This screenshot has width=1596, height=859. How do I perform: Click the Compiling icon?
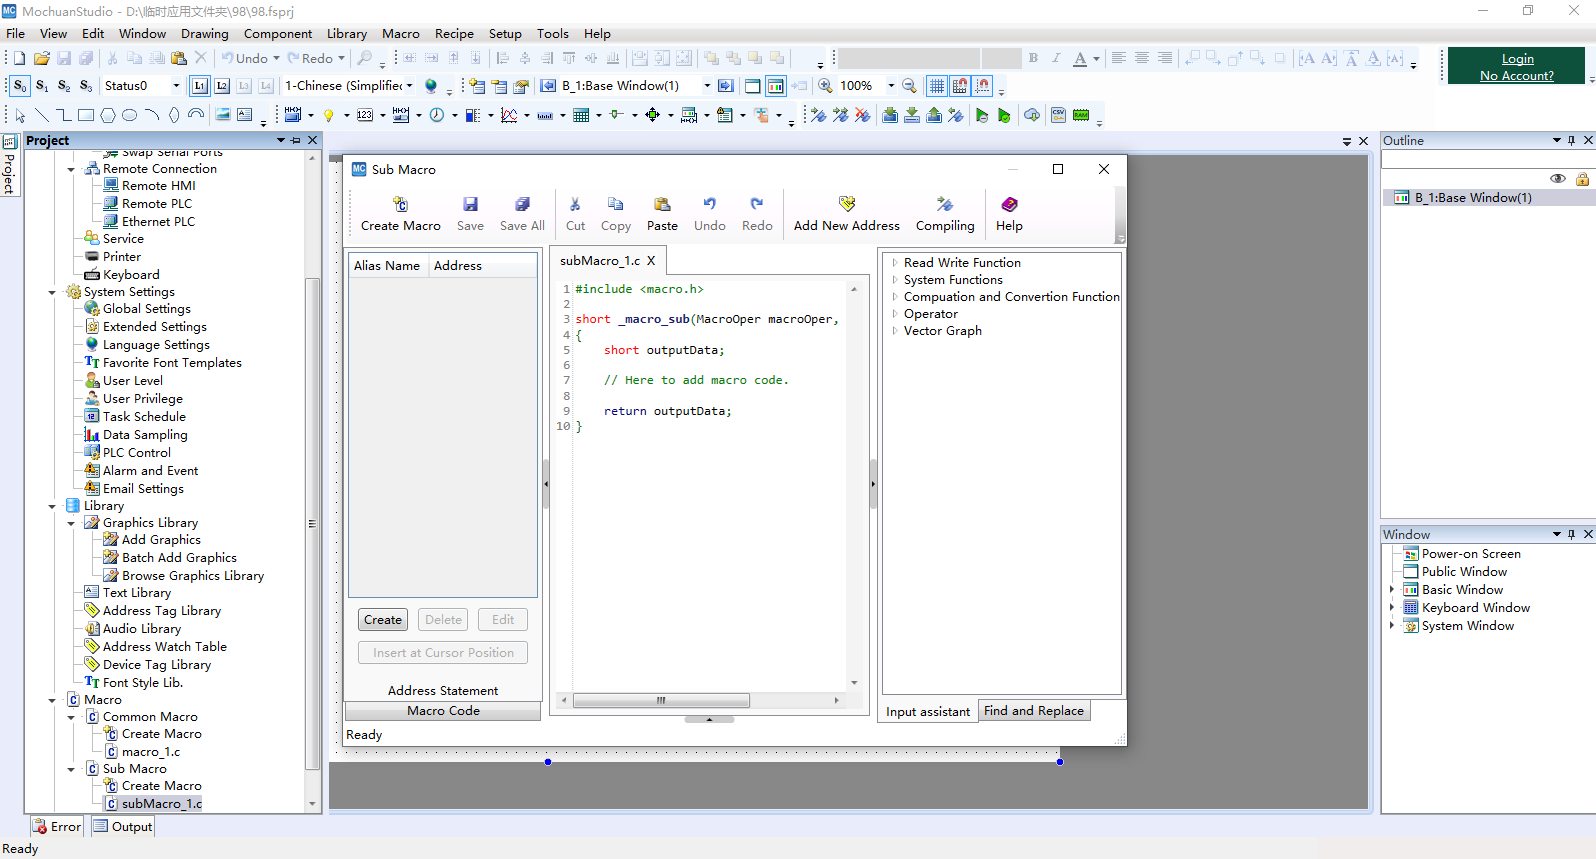944,205
